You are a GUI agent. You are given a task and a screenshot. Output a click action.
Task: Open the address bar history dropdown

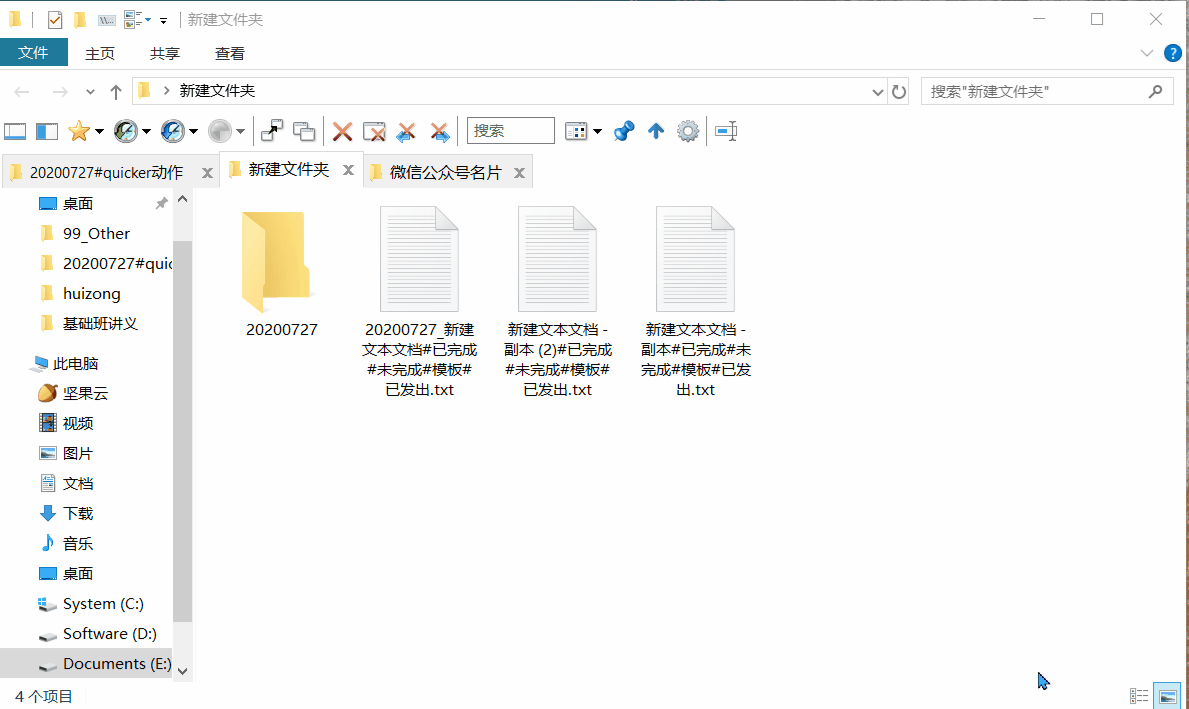click(x=878, y=91)
